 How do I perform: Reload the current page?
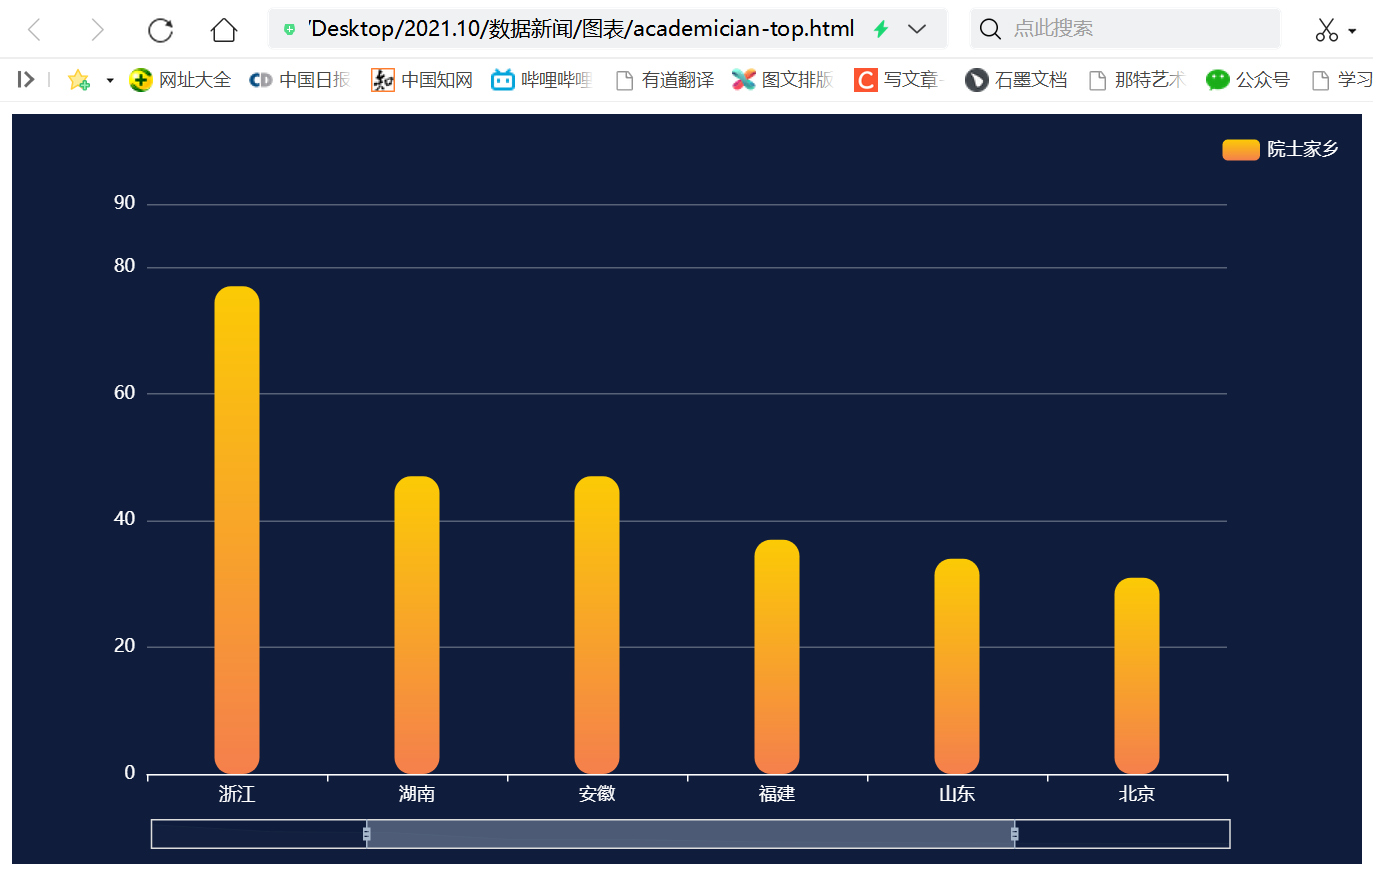pyautogui.click(x=160, y=30)
